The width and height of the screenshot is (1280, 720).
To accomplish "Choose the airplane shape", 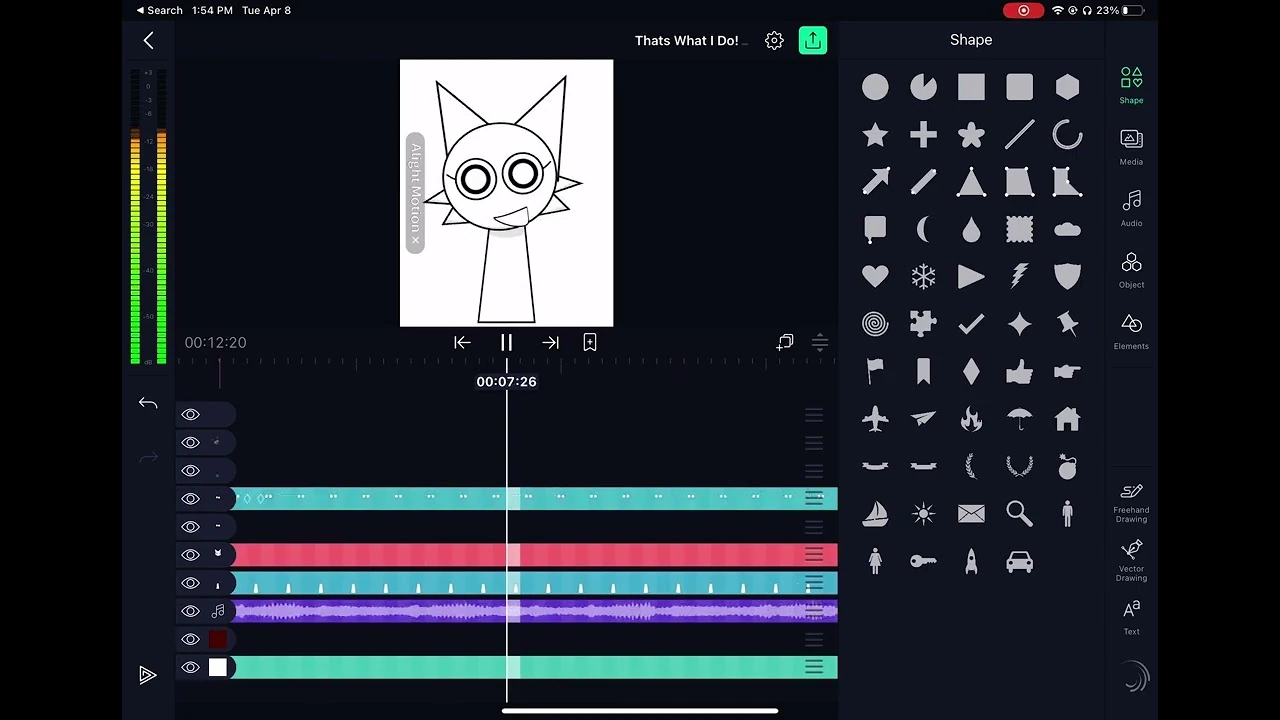I will tap(875, 419).
